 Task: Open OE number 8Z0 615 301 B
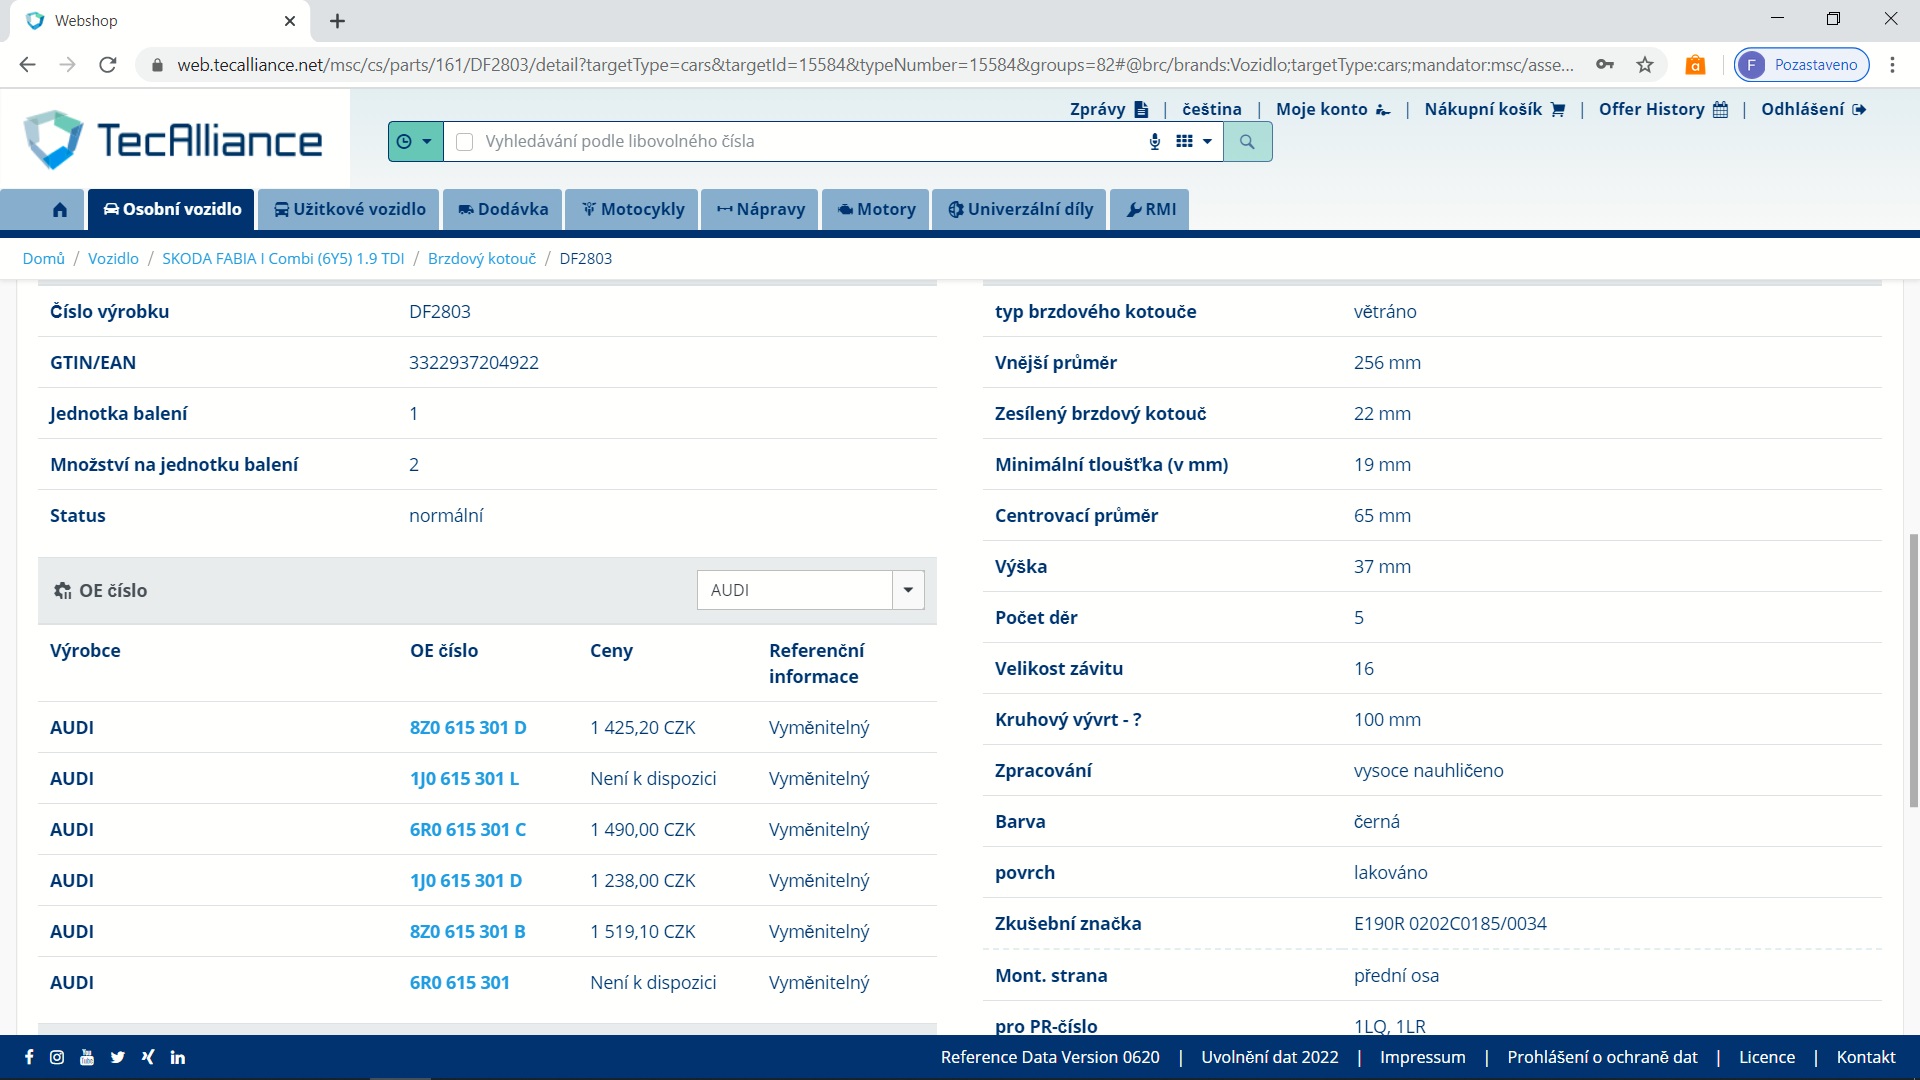pos(468,931)
